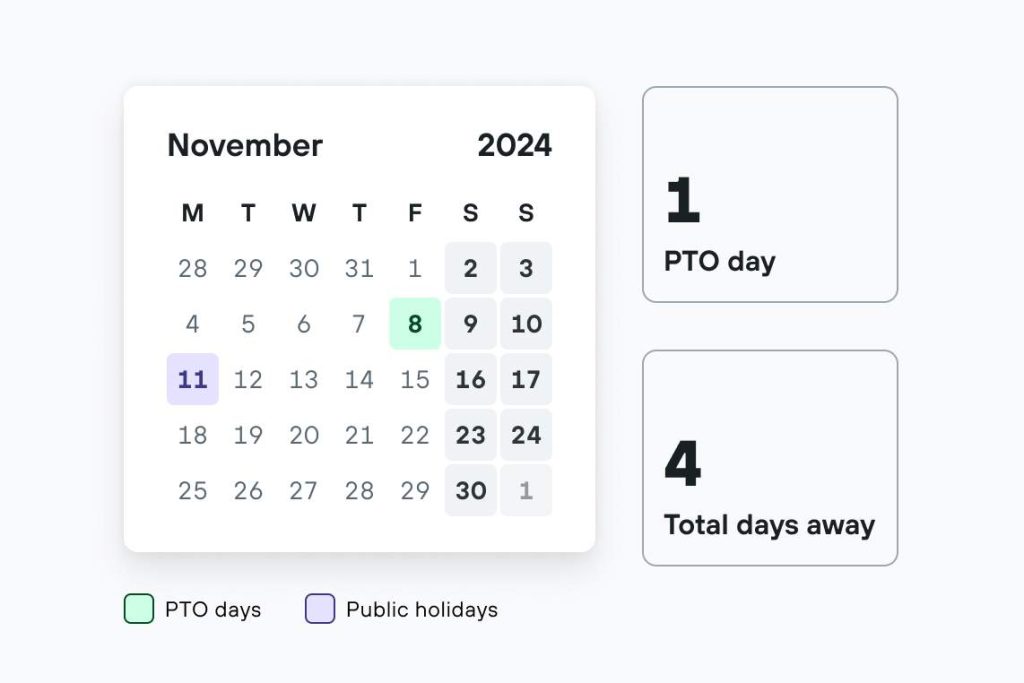
Task: Select the M weekday column header
Action: 192,213
